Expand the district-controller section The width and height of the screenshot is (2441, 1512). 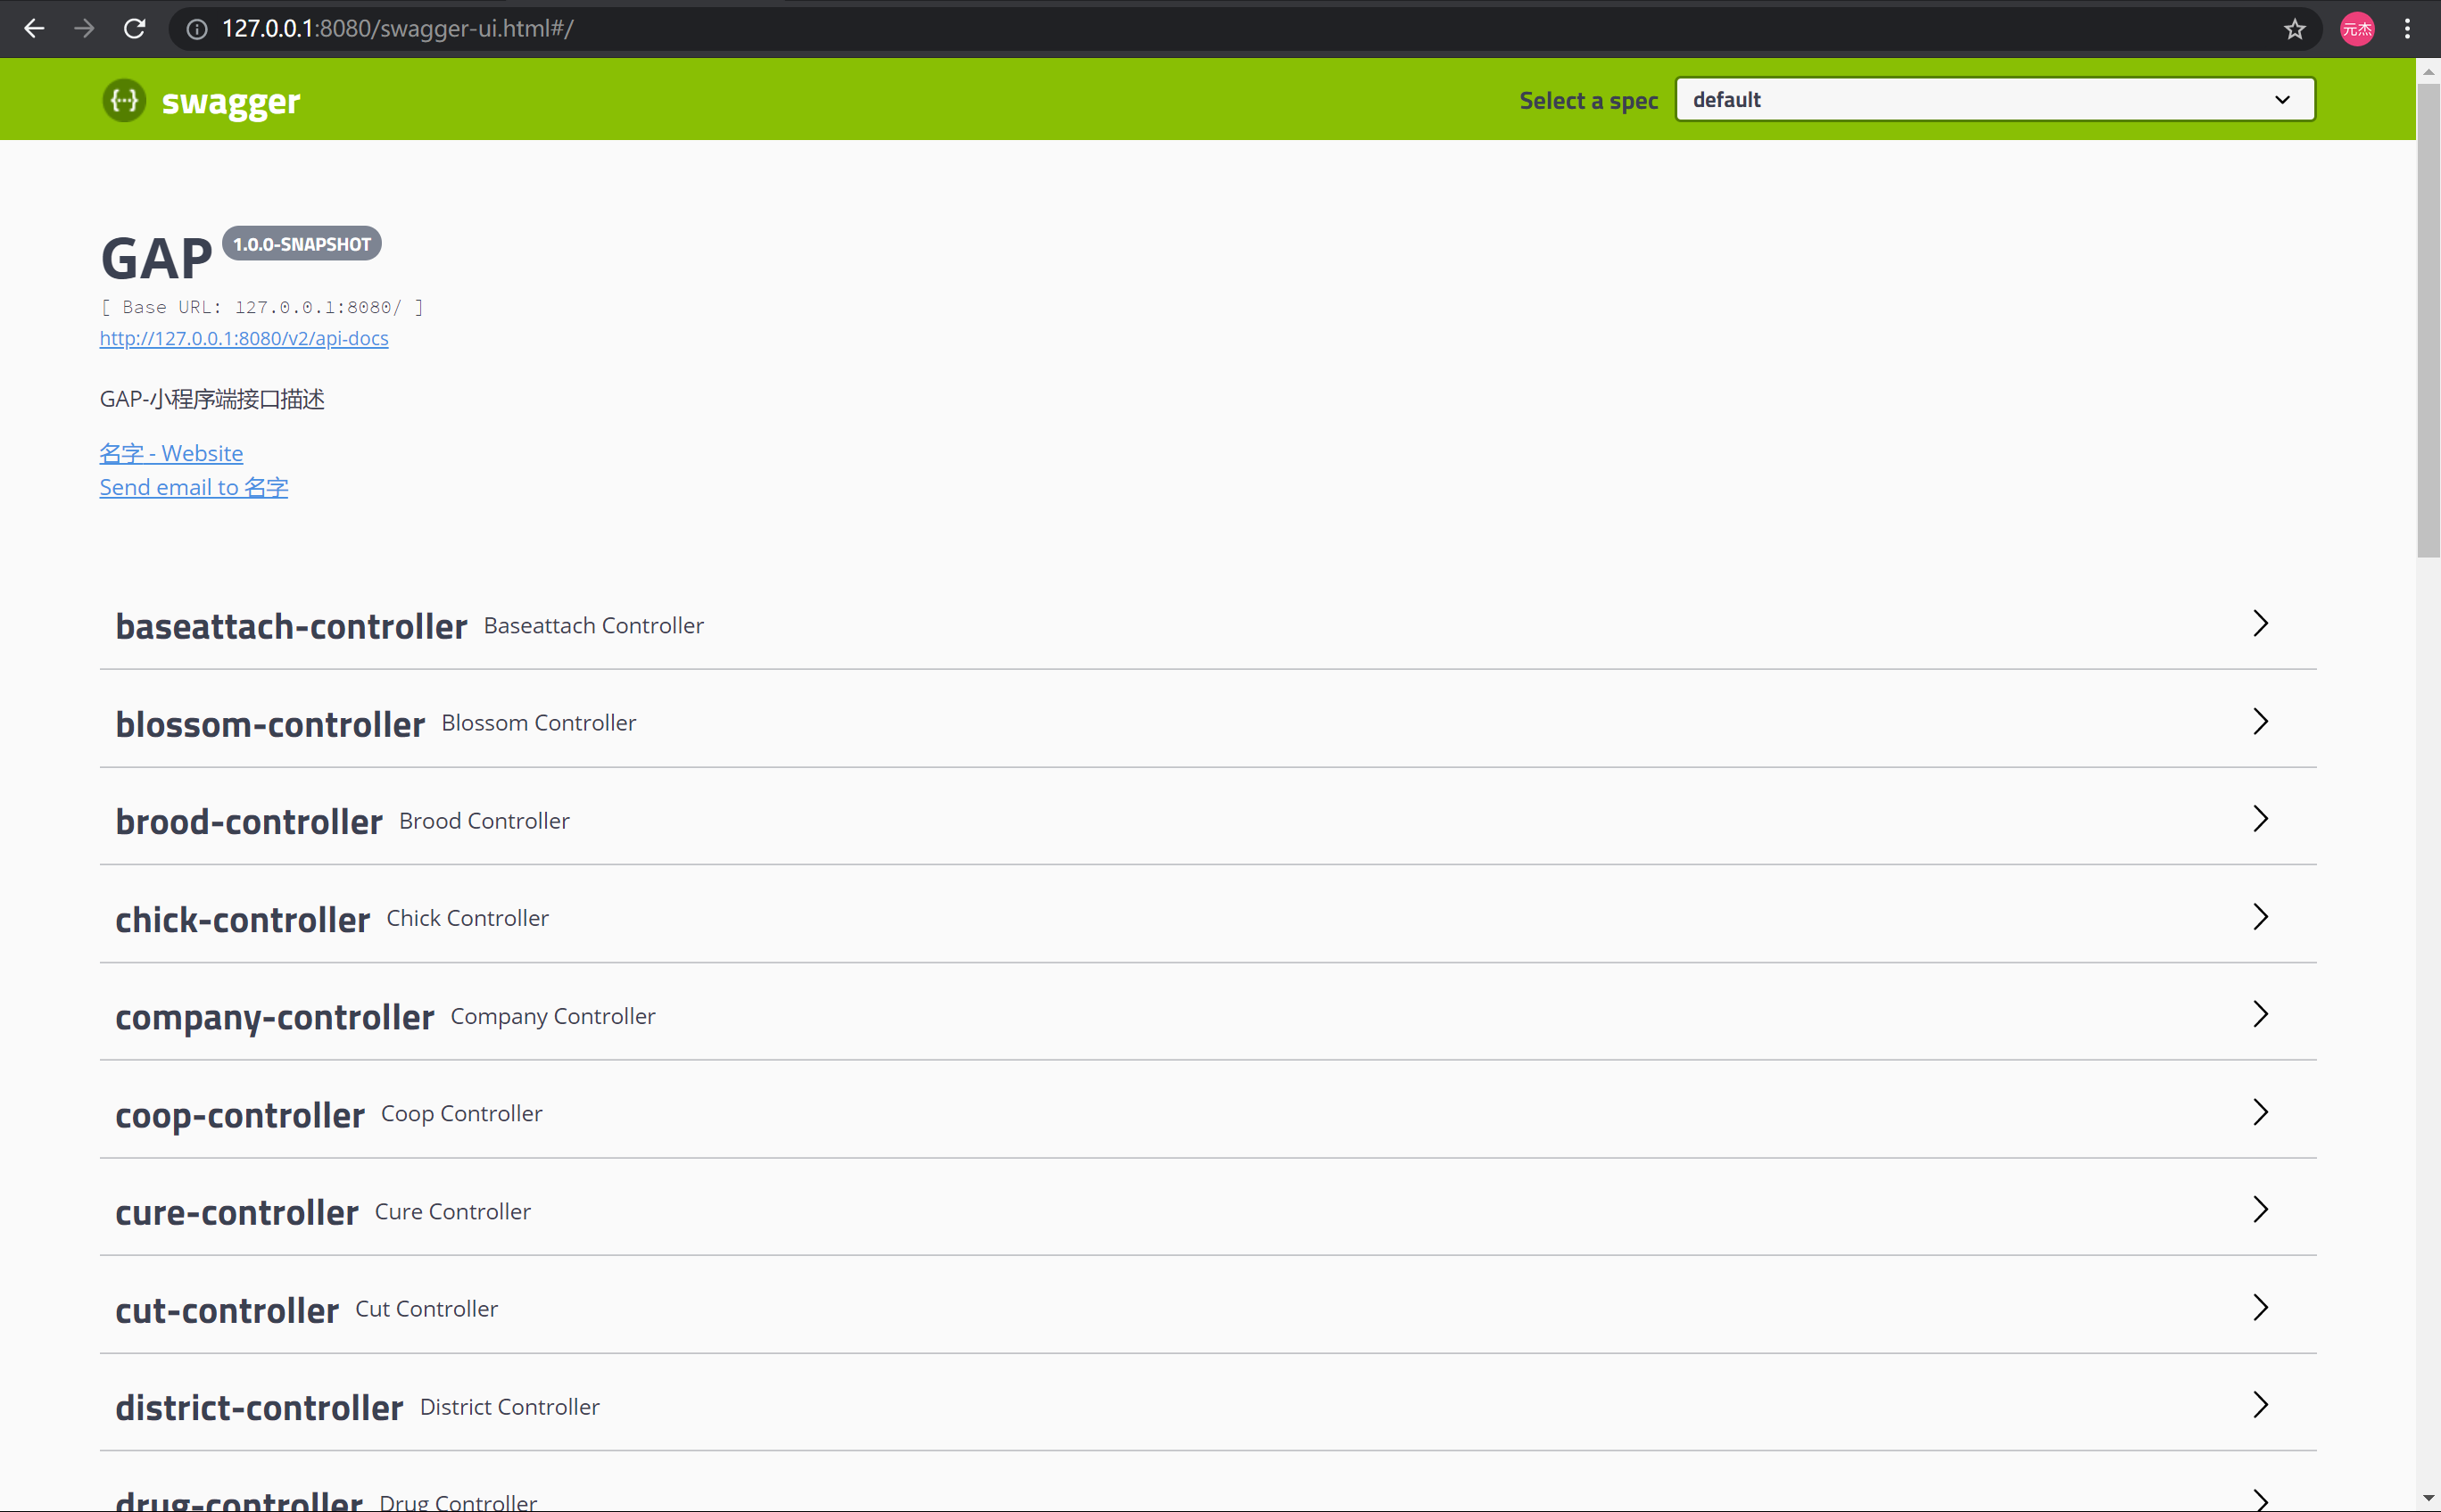coord(259,1407)
